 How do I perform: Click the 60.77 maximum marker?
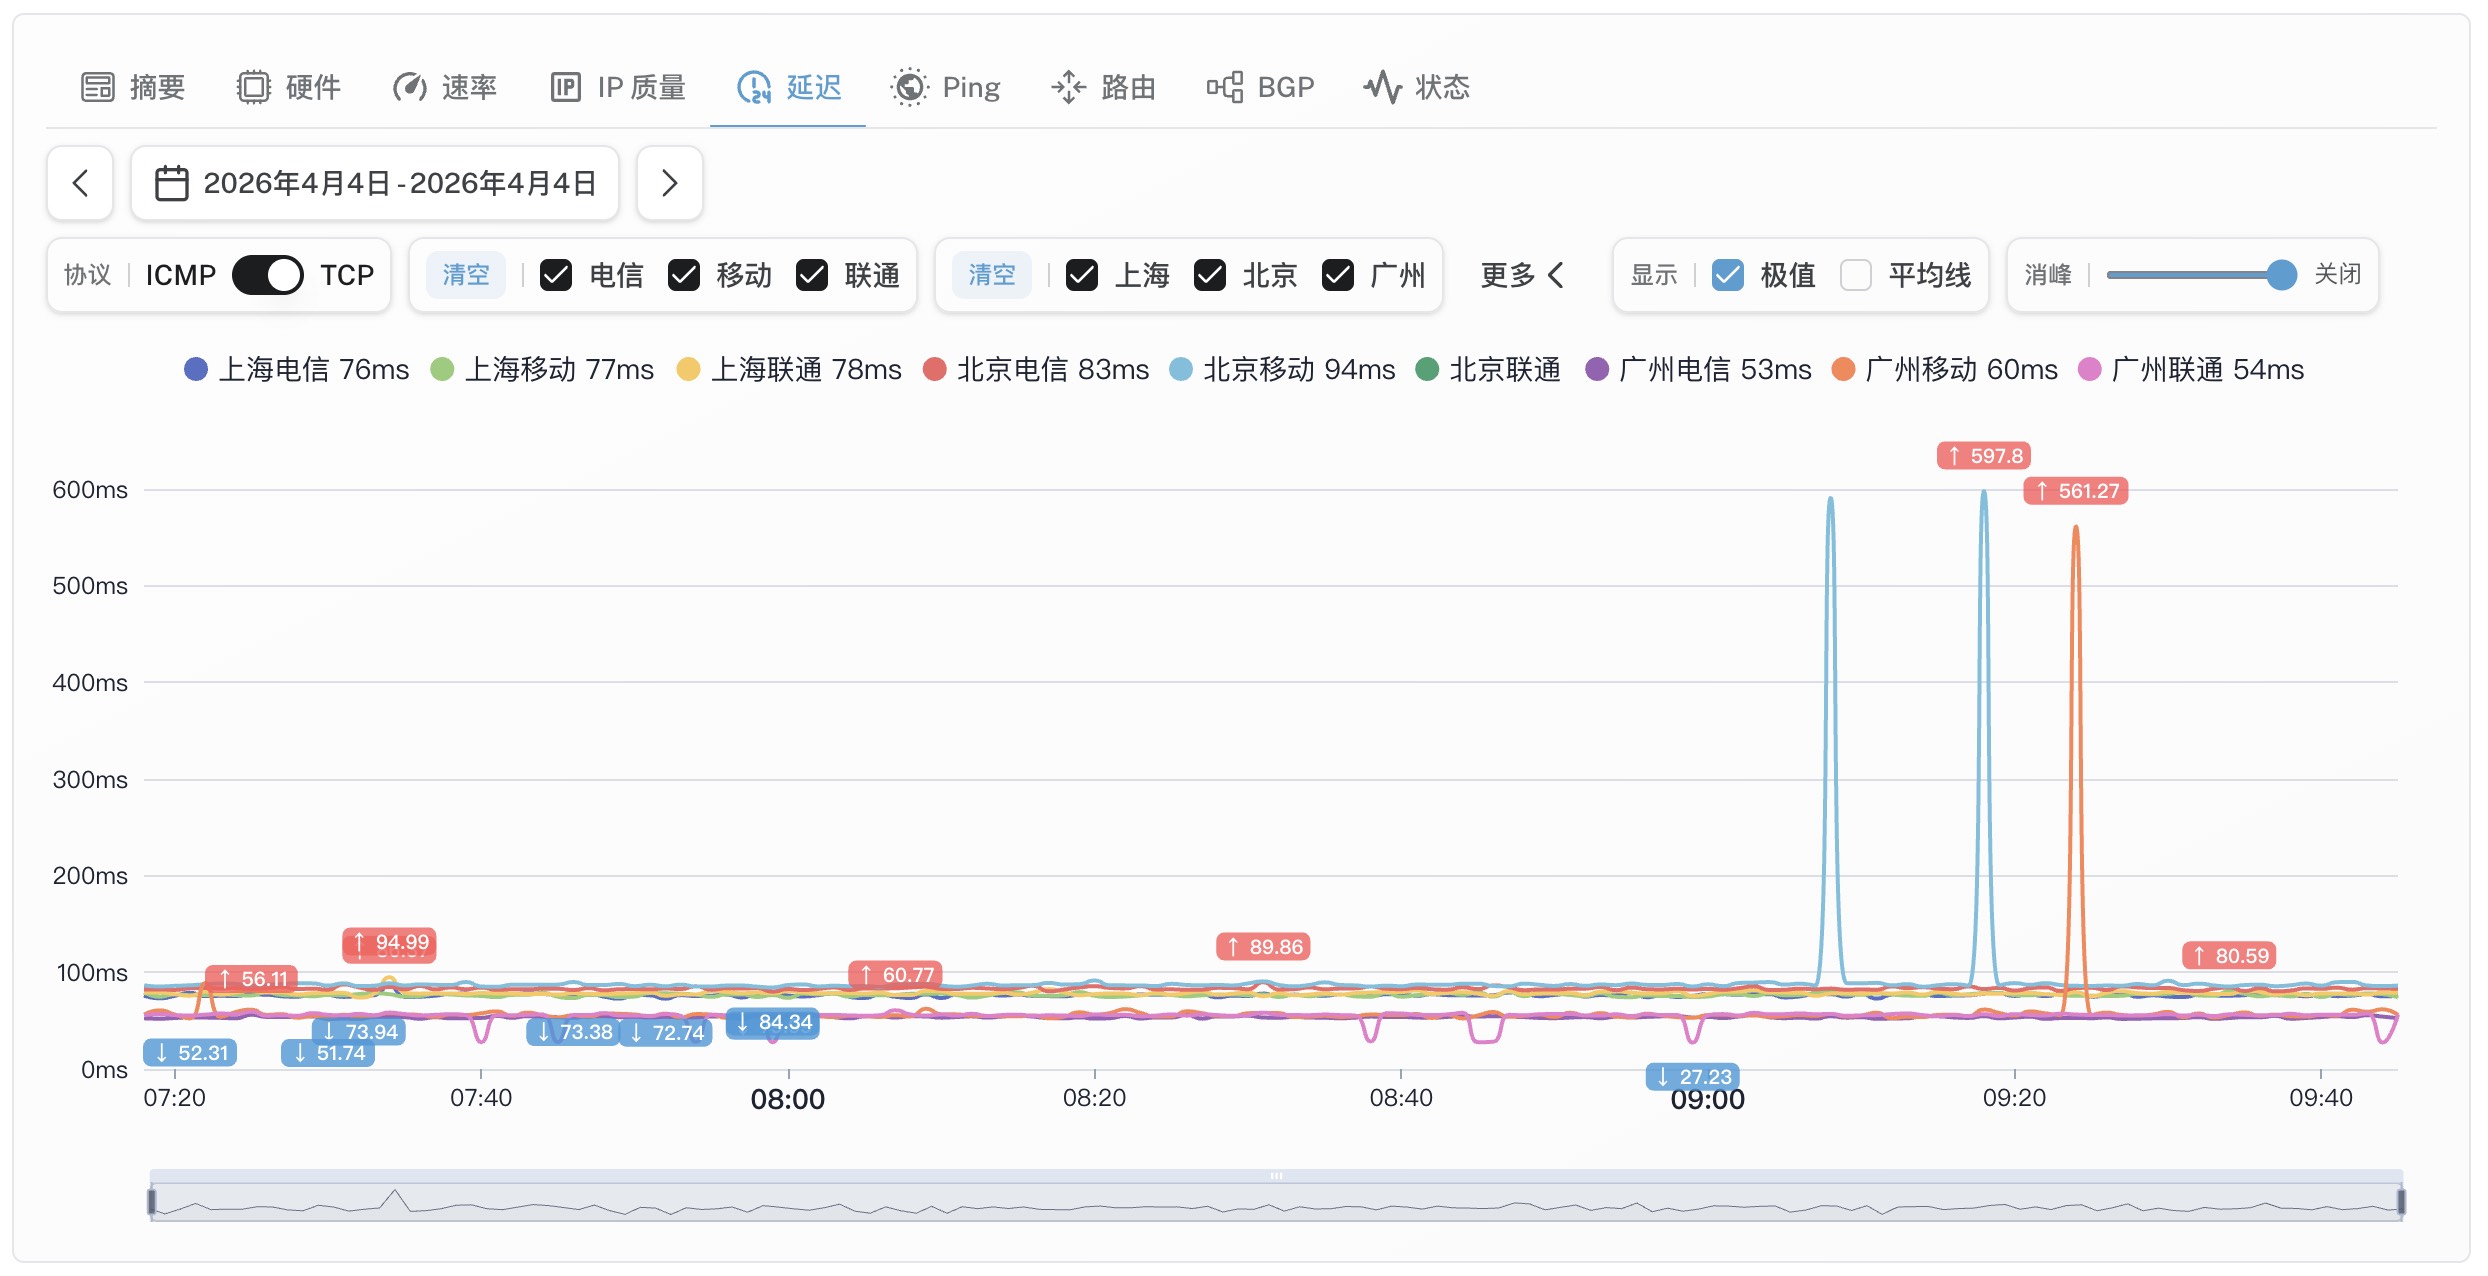click(x=895, y=975)
